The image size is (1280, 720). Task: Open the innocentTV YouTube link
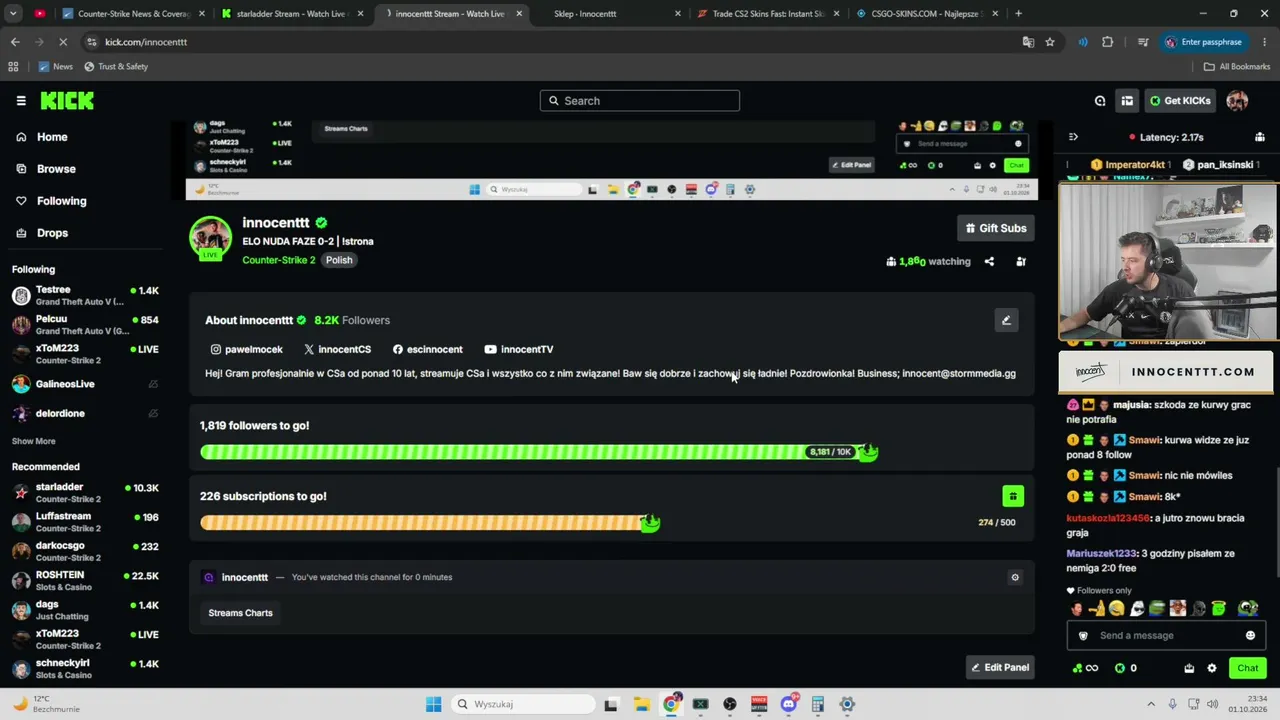518,349
